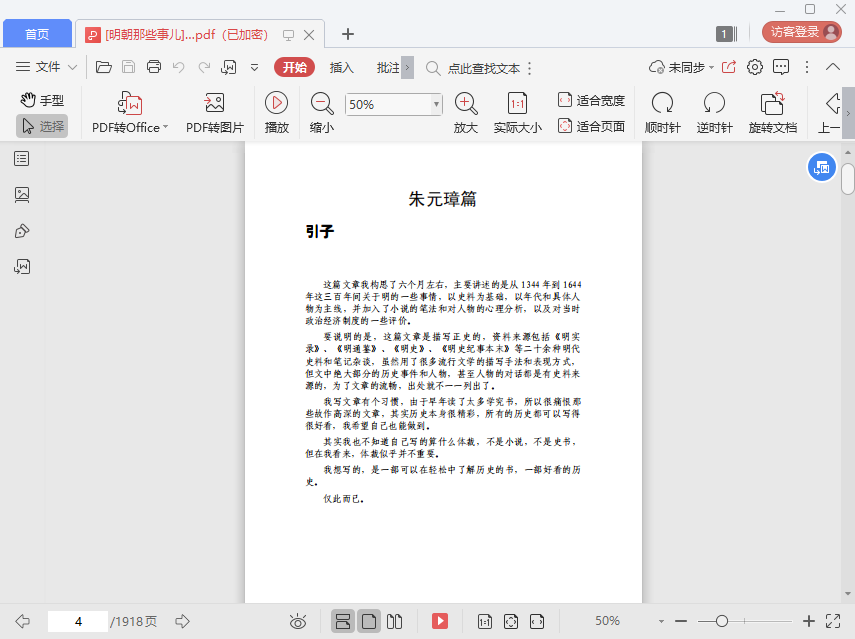Screen dimensions: 855x639
Task: Click 适合宽度 fit width button
Action: [x=591, y=100]
